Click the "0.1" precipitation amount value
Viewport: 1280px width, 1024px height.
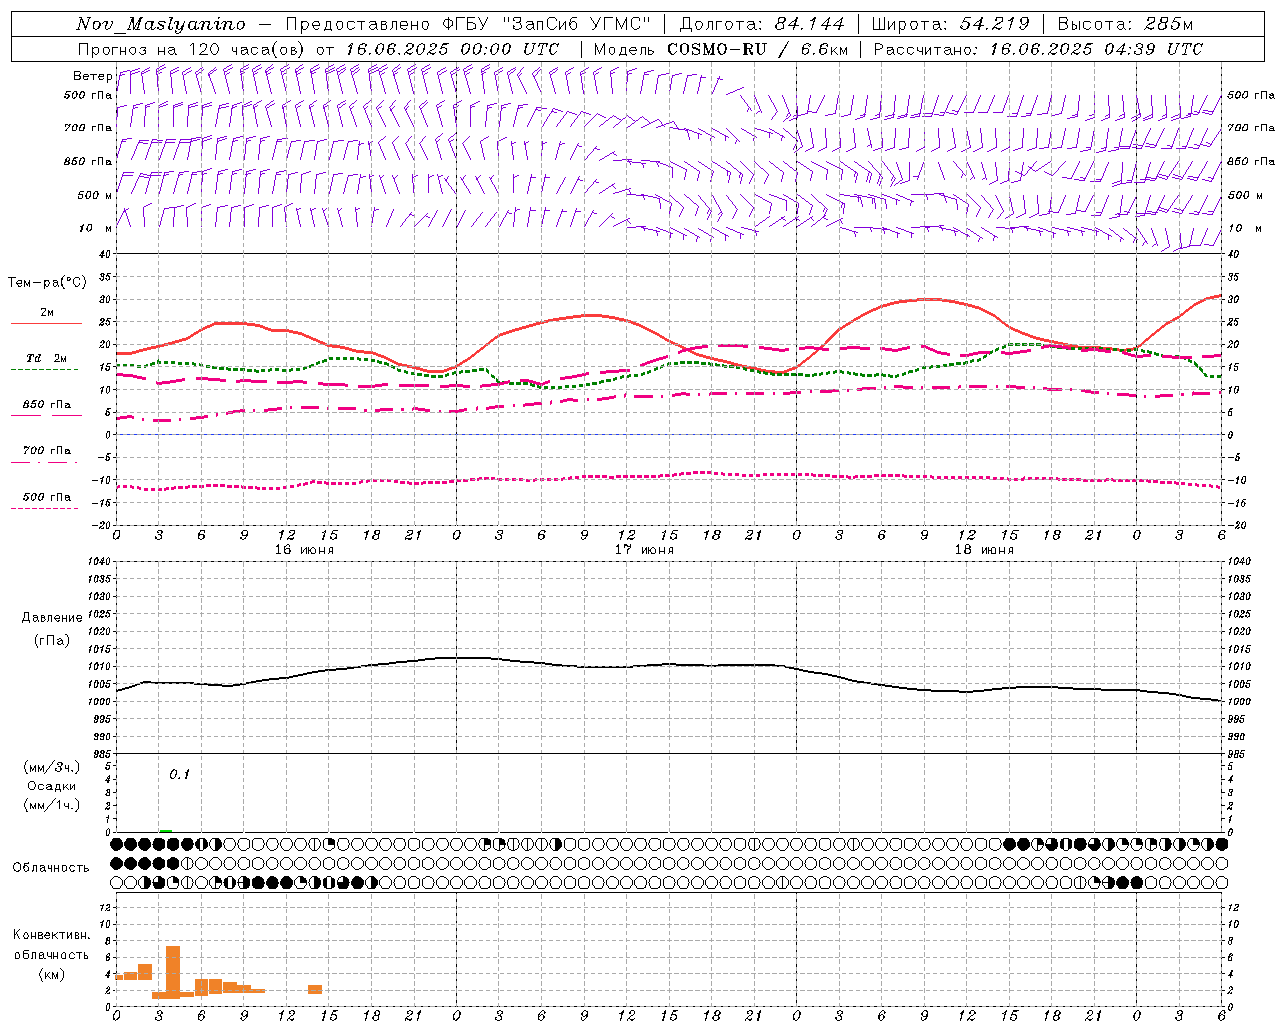click(179, 774)
